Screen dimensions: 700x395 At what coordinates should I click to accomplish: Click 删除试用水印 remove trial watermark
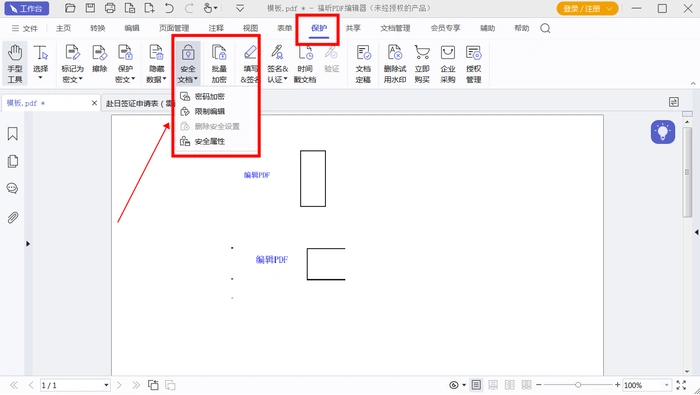pyautogui.click(x=395, y=63)
